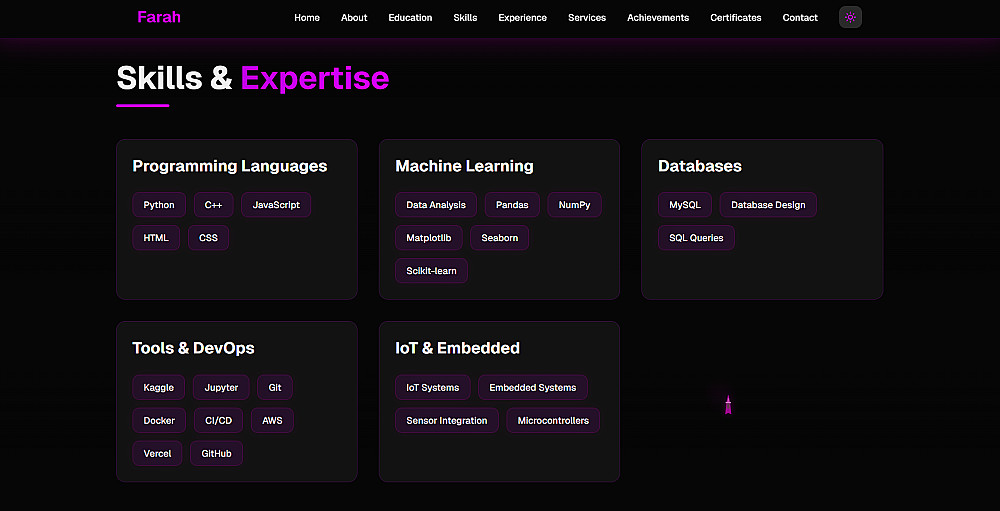Viewport: 1000px width, 511px height.
Task: Navigate to Education in the navbar
Action: [x=410, y=18]
